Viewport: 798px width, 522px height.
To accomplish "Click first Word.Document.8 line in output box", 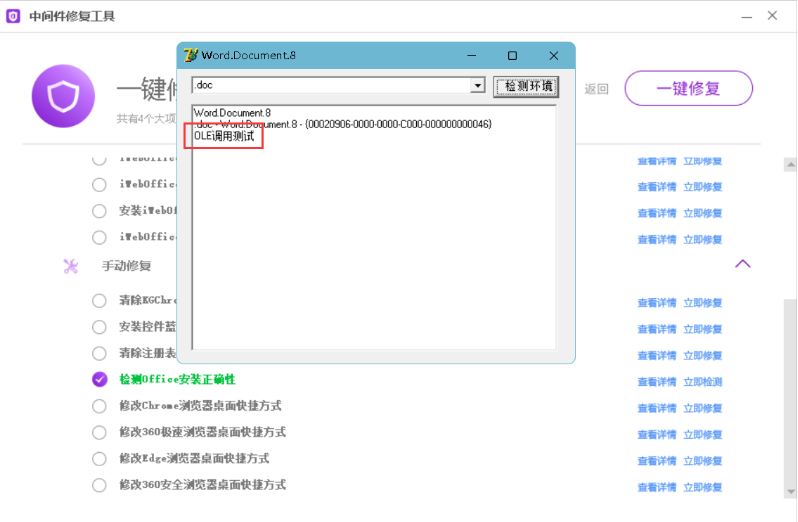I will (x=233, y=113).
